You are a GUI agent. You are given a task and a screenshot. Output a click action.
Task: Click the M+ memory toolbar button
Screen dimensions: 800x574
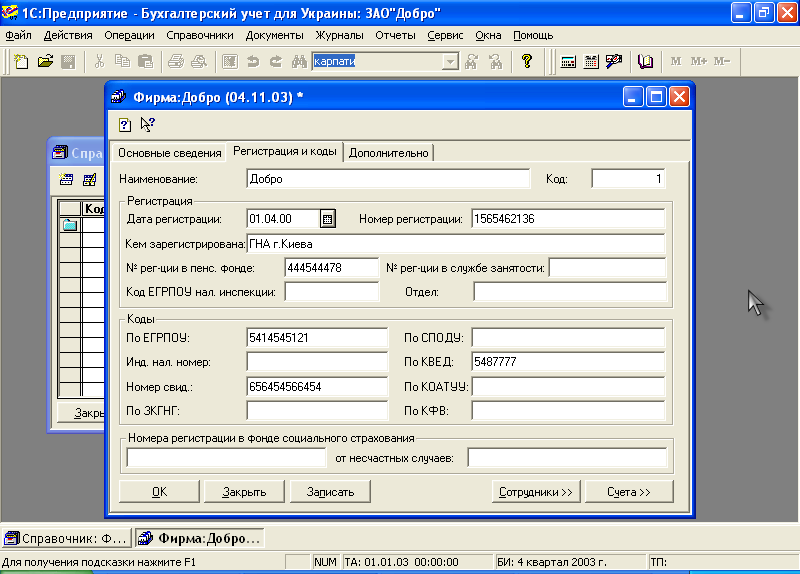click(x=698, y=61)
